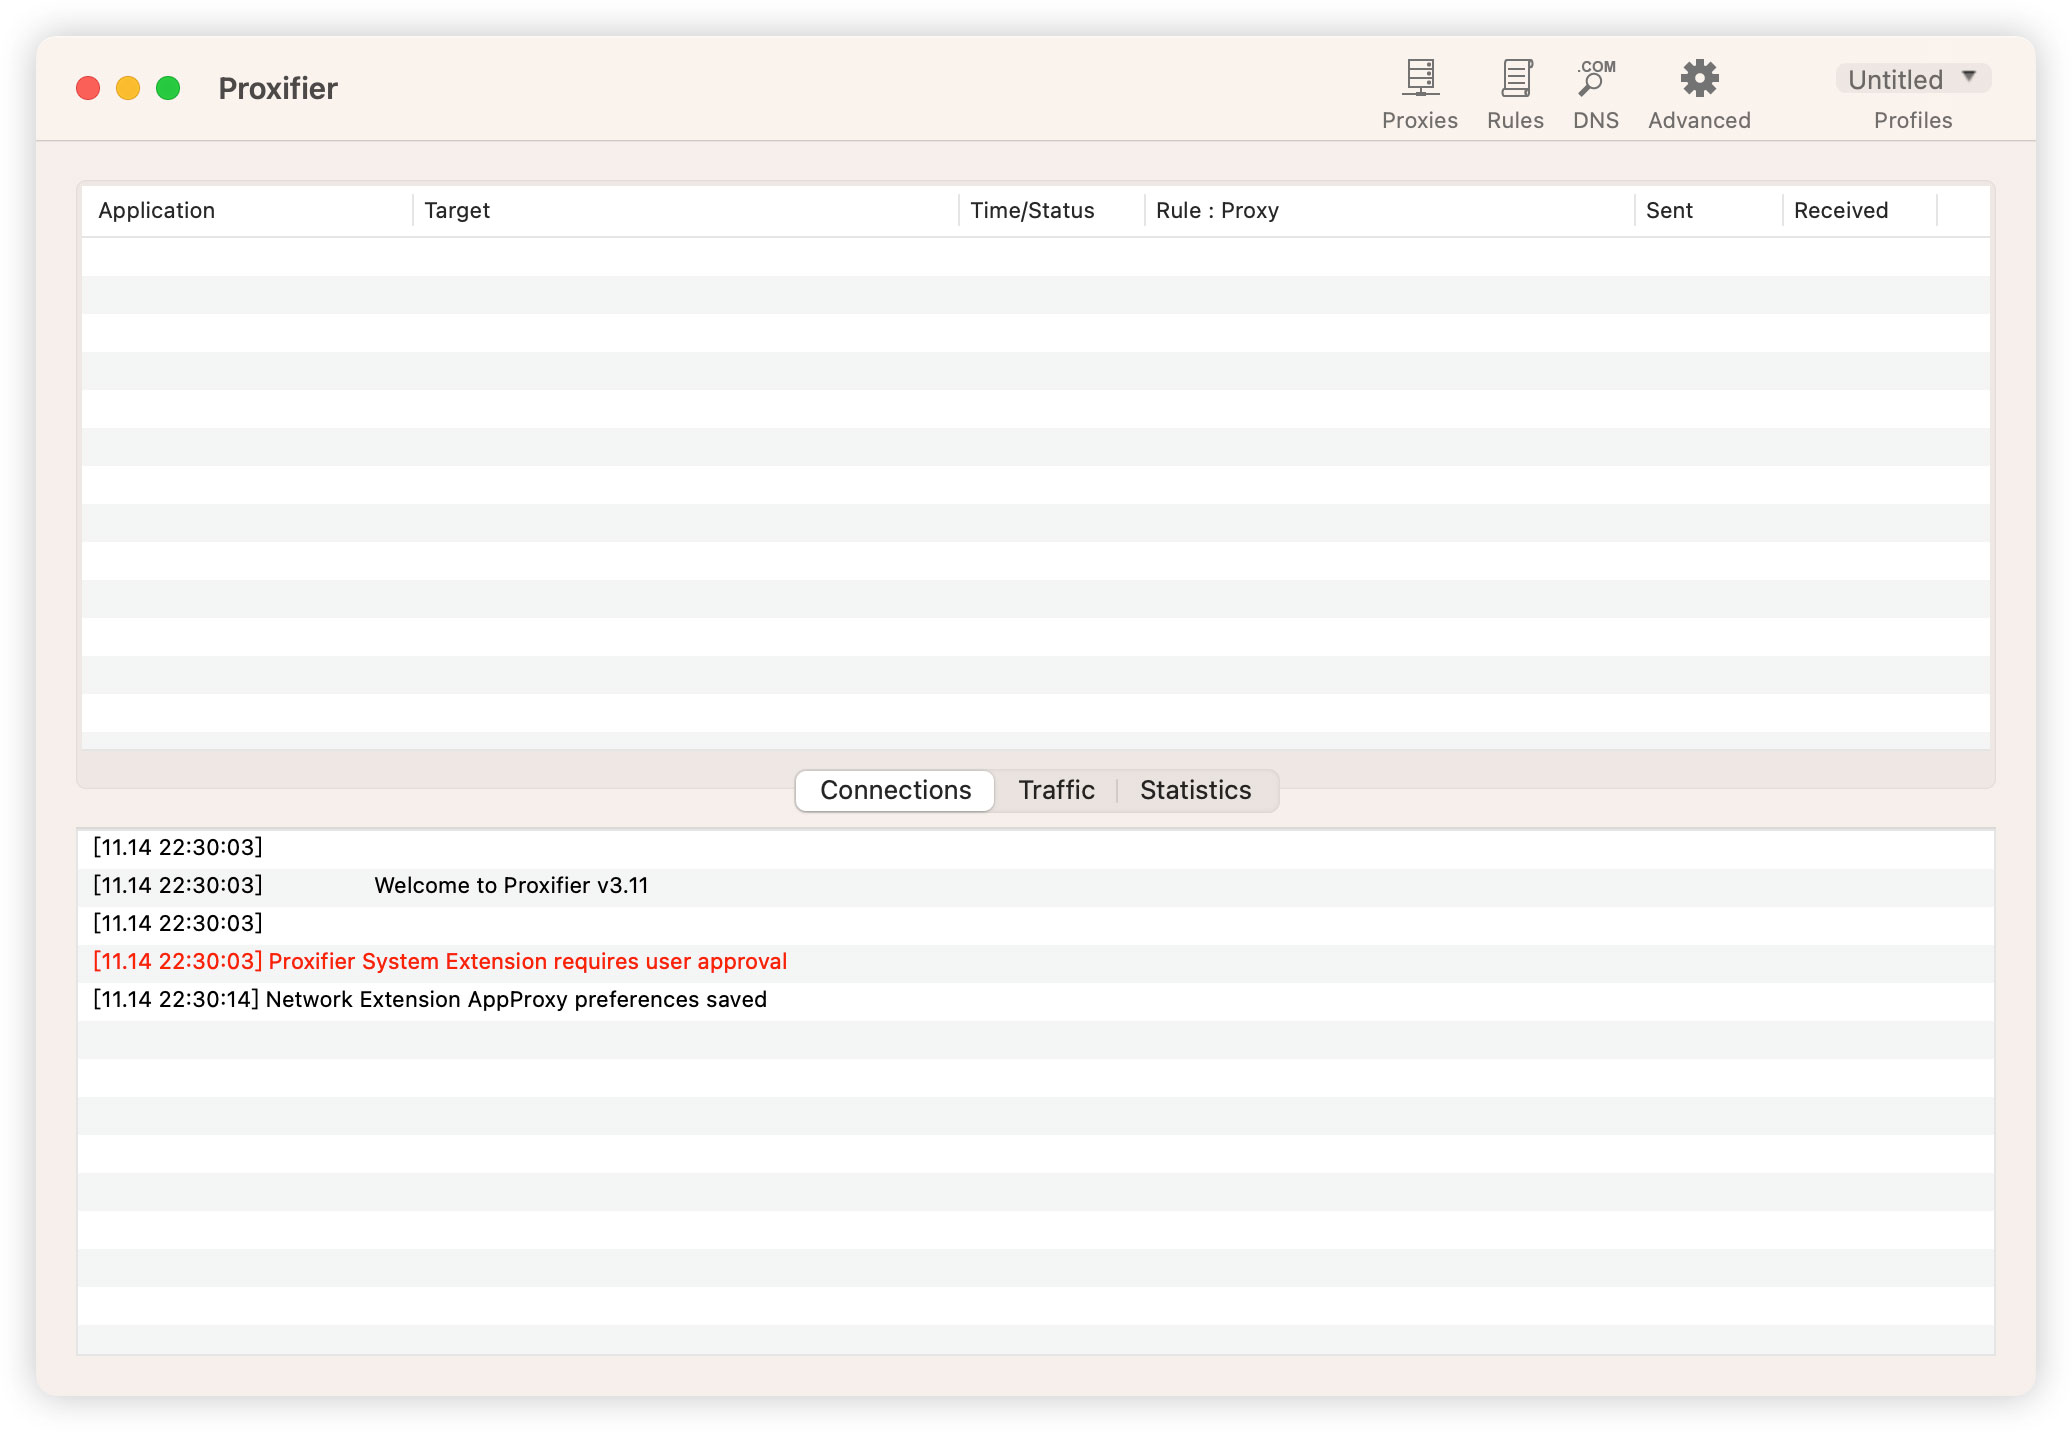Open the Rules scroll icon

(x=1516, y=79)
